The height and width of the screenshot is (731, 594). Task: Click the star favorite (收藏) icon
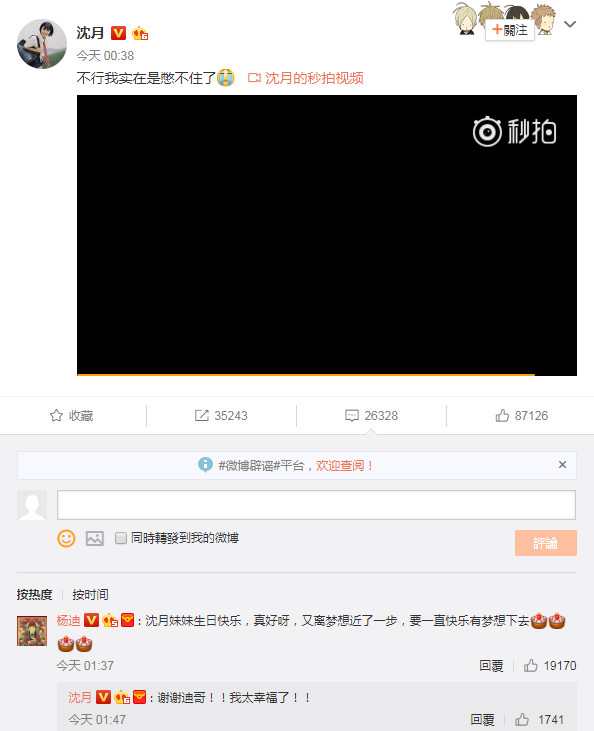pos(56,415)
